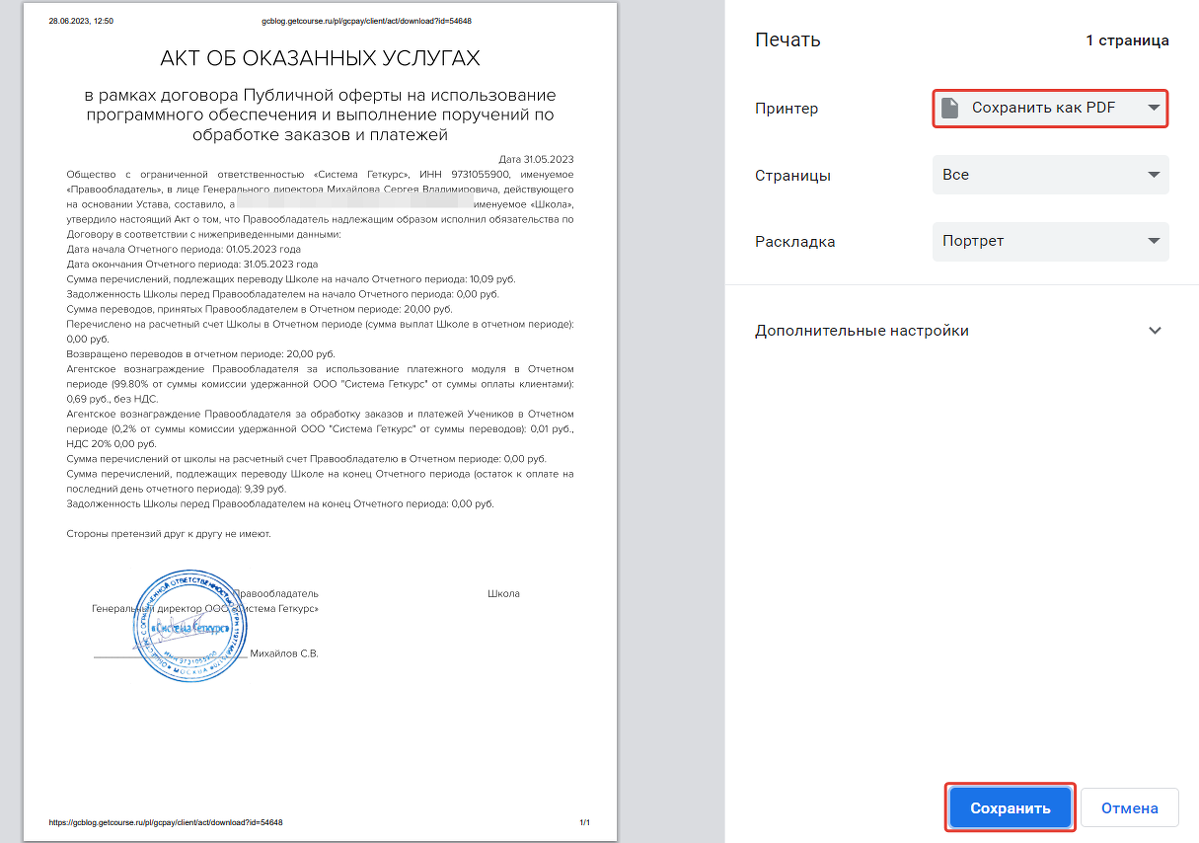Click the Страницы label

pos(792,176)
